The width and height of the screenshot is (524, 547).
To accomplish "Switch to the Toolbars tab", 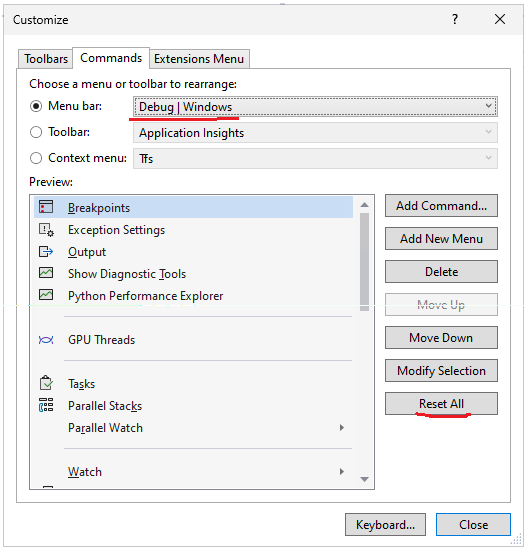I will pos(46,59).
